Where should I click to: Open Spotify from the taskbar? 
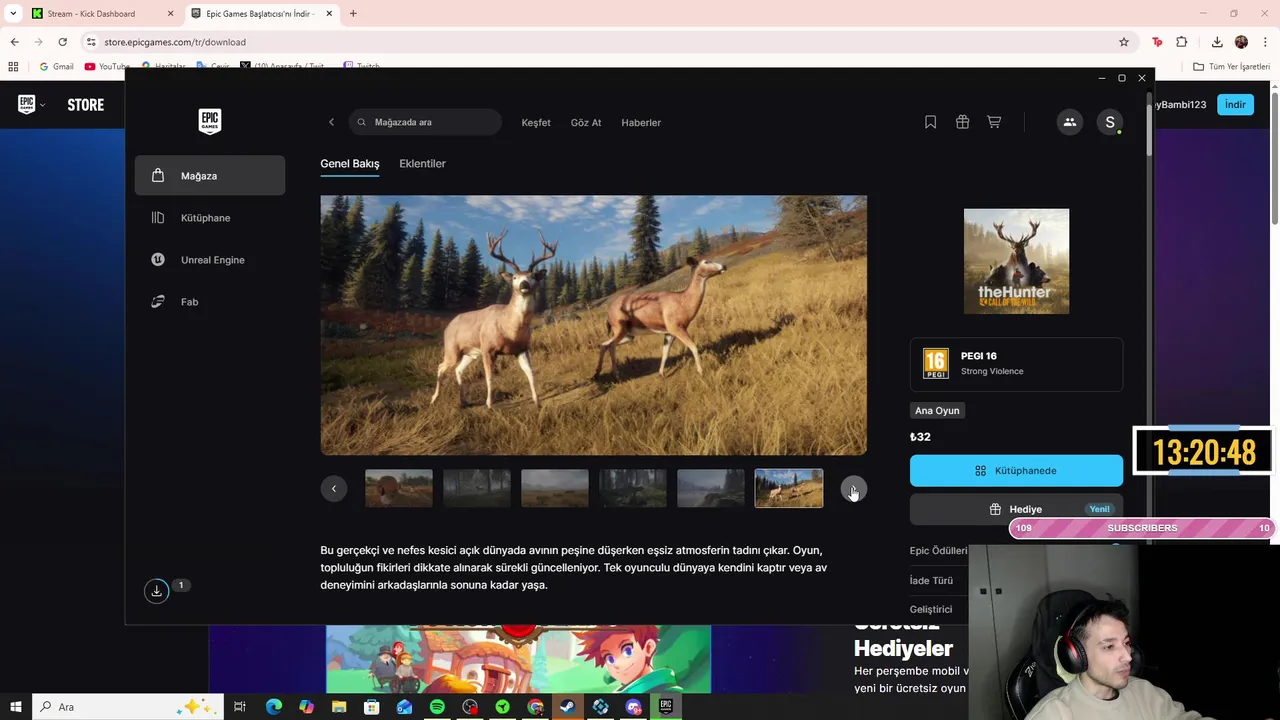[x=437, y=707]
